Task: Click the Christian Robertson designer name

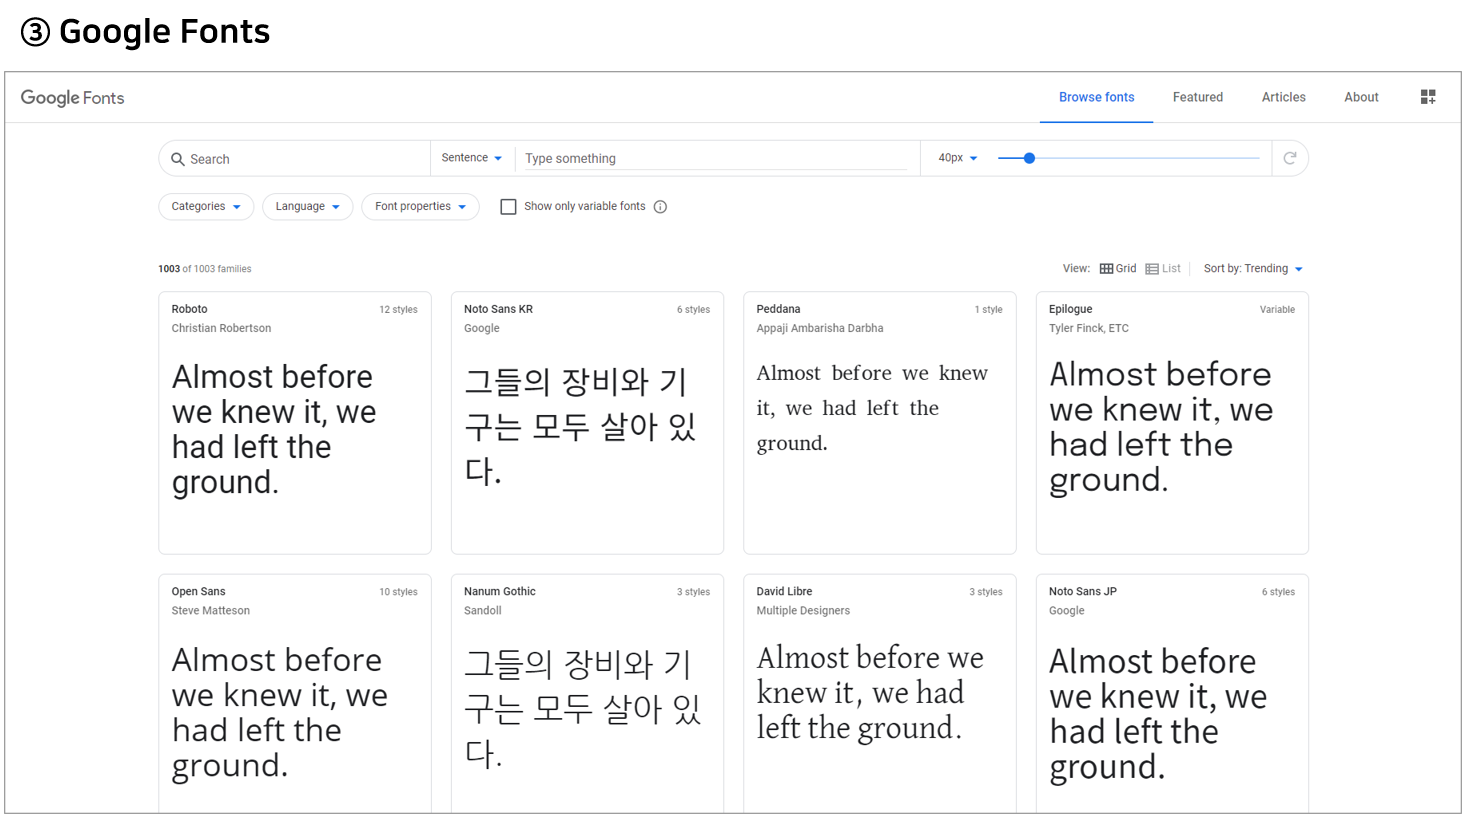Action: (221, 328)
